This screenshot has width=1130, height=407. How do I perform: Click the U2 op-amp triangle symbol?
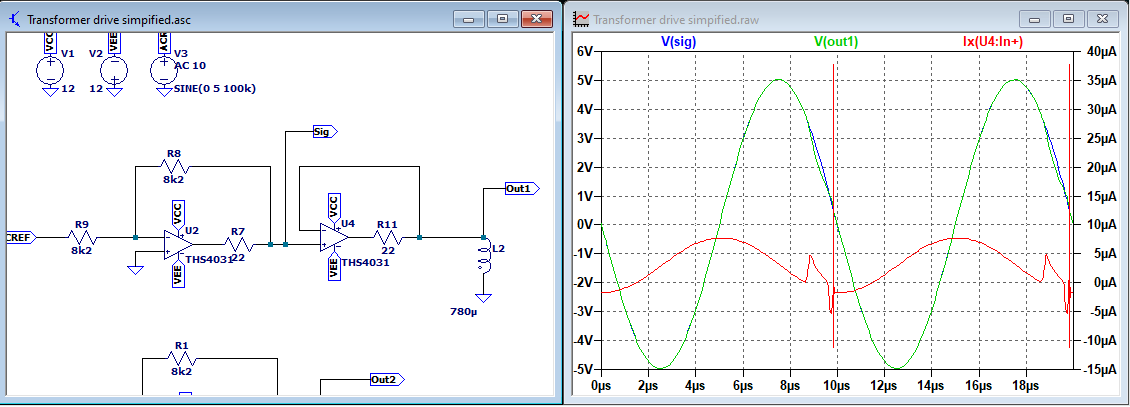pyautogui.click(x=179, y=242)
